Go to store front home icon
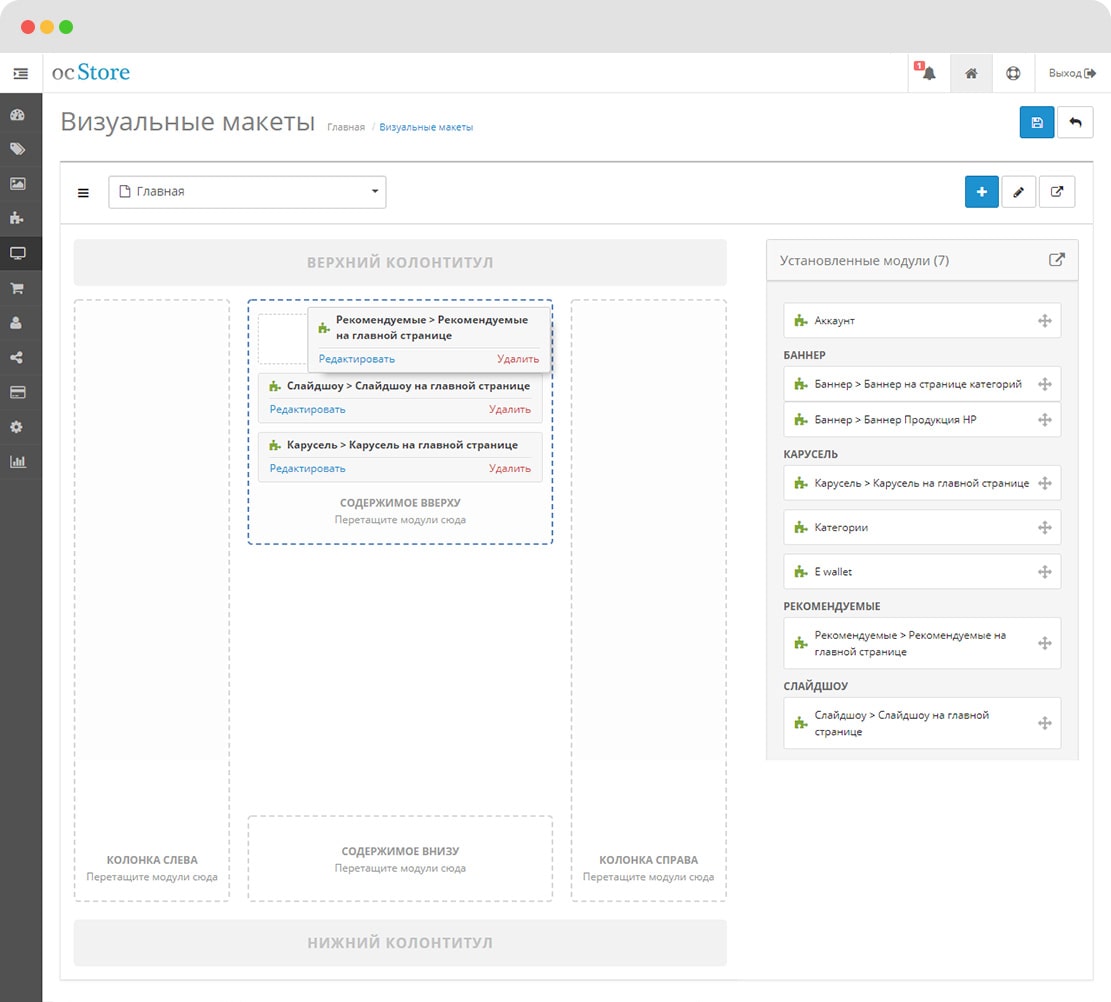Screen dimensions: 1111x1002 [x=971, y=73]
